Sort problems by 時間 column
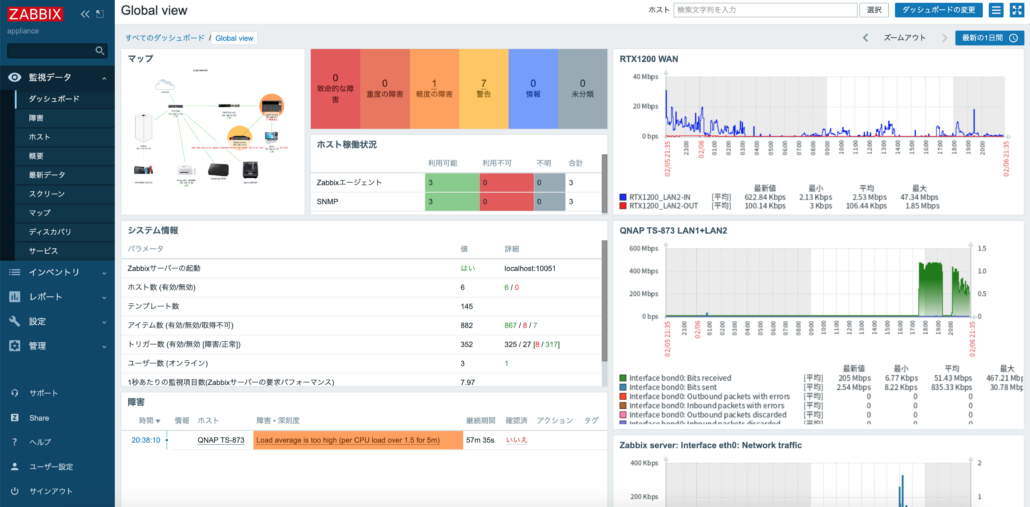The width and height of the screenshot is (1030, 507). [x=150, y=420]
